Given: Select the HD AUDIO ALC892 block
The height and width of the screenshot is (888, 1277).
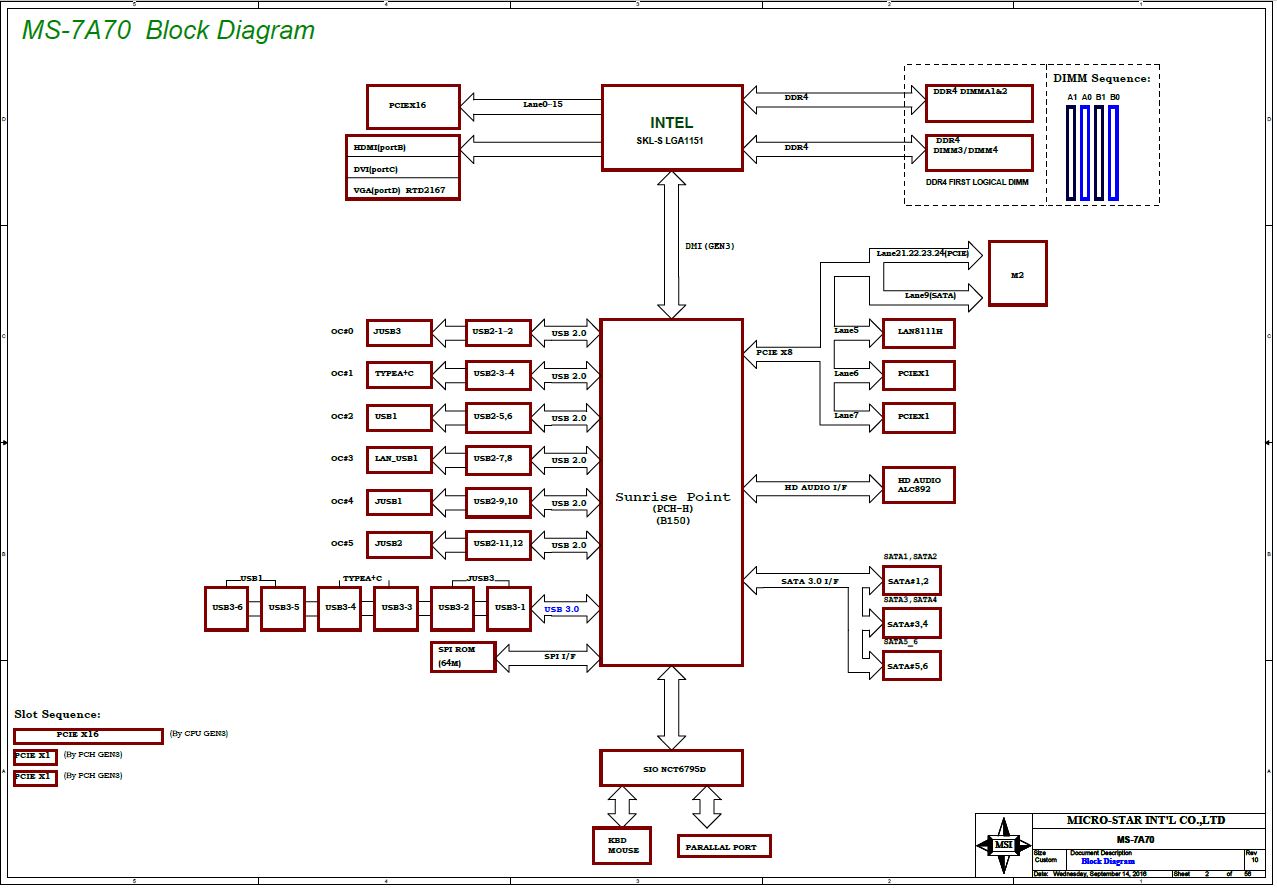Looking at the screenshot, I should (918, 485).
